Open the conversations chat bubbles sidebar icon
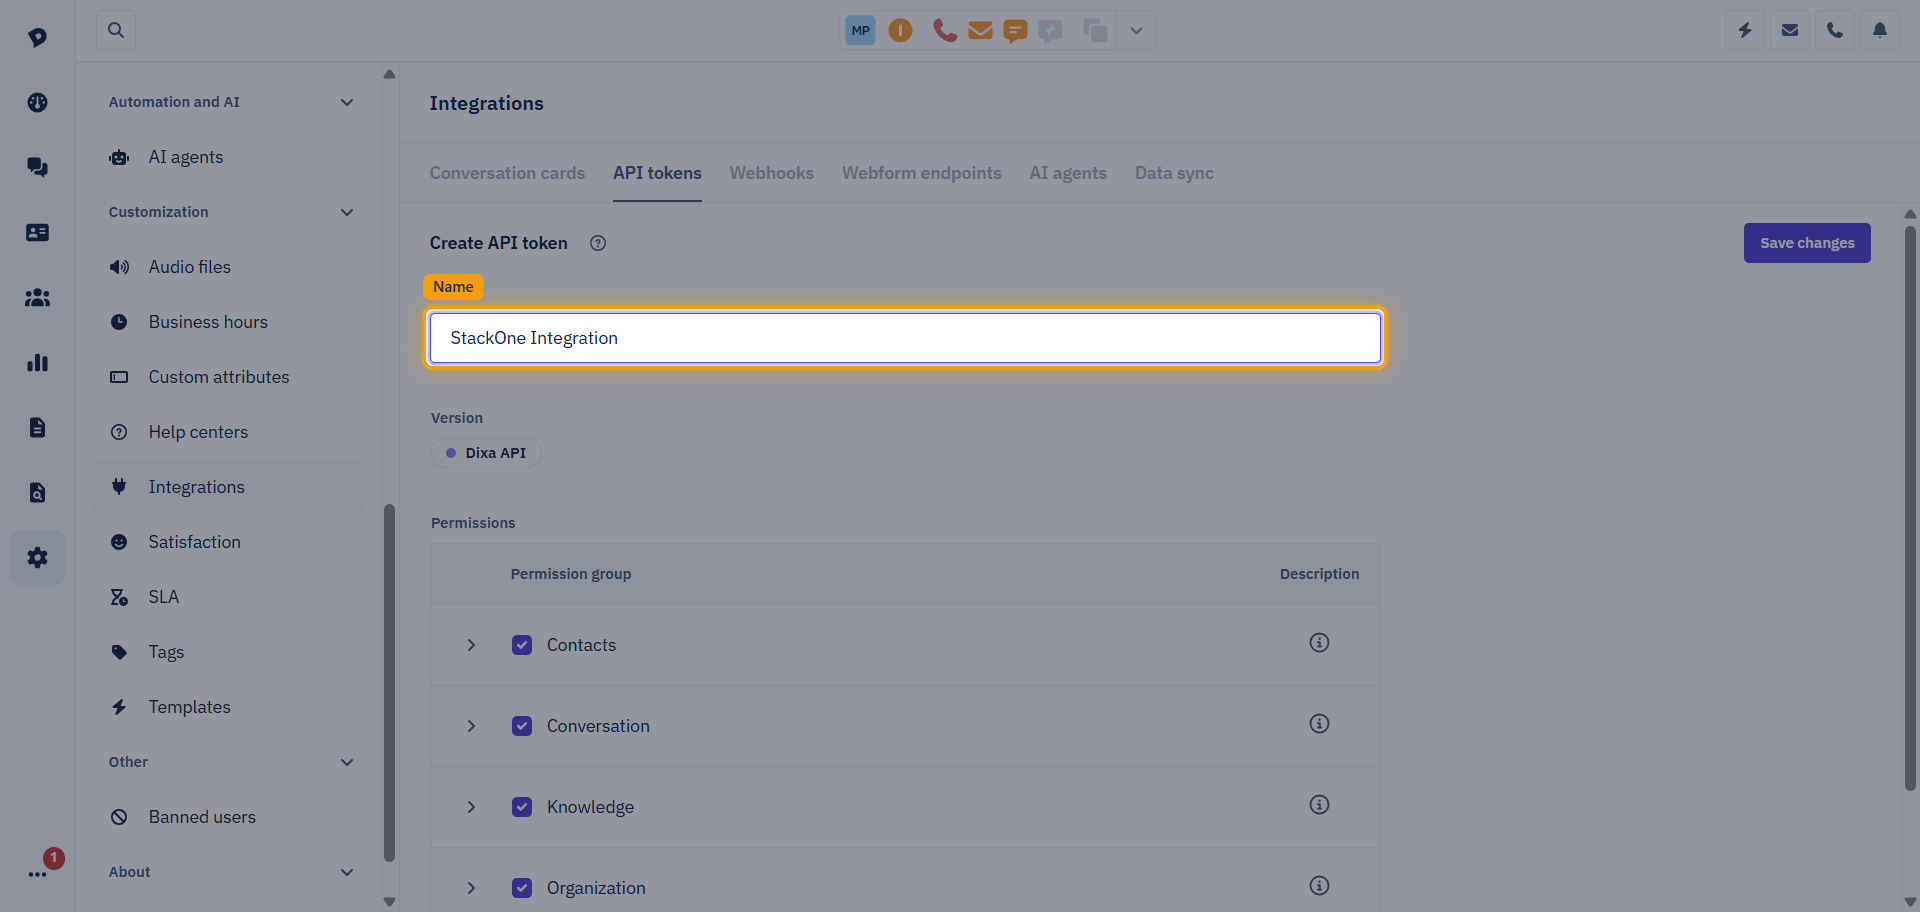Viewport: 1920px width, 913px height. click(37, 167)
